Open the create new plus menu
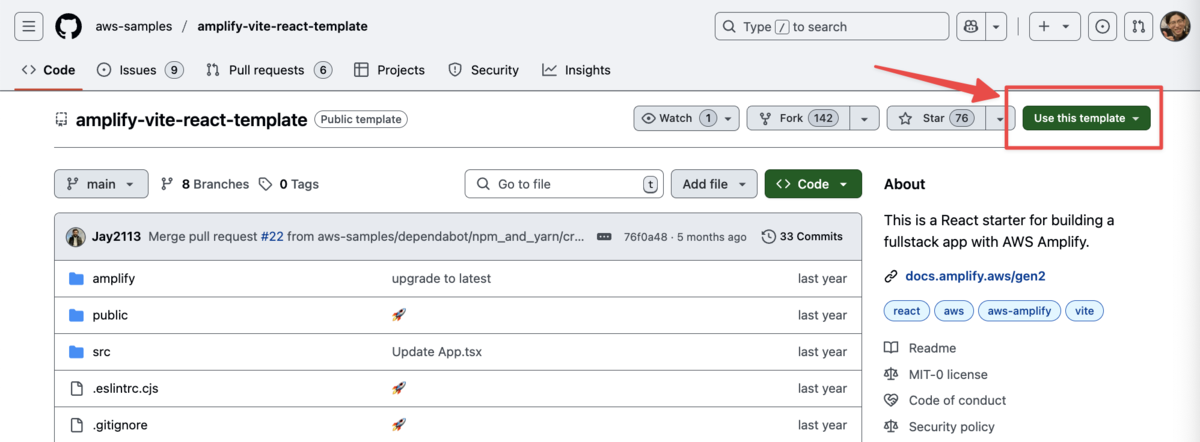 [1053, 27]
